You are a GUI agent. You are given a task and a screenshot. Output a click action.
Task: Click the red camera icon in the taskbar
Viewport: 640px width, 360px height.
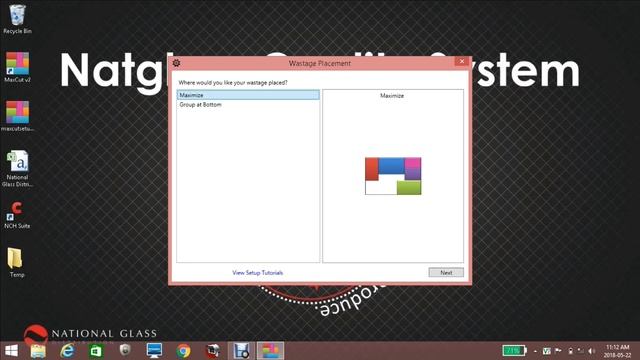(213, 351)
